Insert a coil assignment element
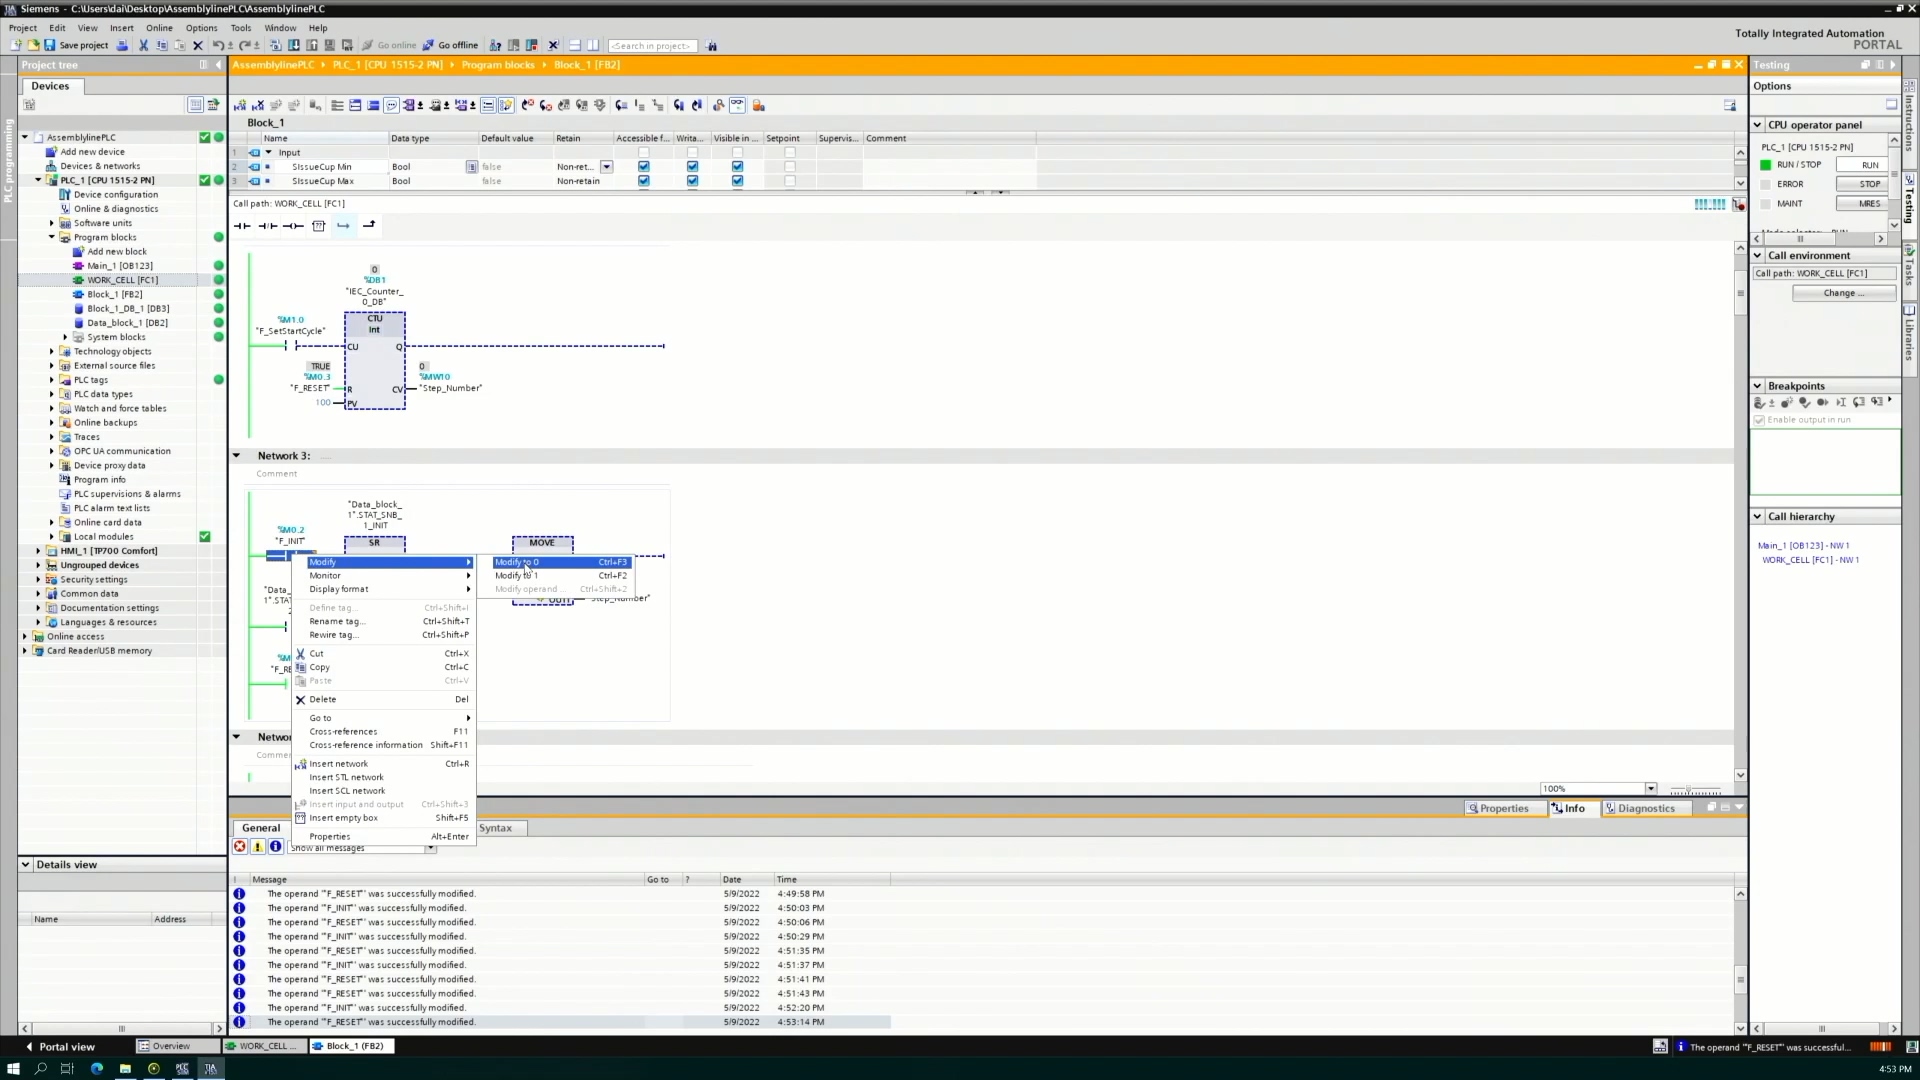1920x1080 pixels. (292, 226)
